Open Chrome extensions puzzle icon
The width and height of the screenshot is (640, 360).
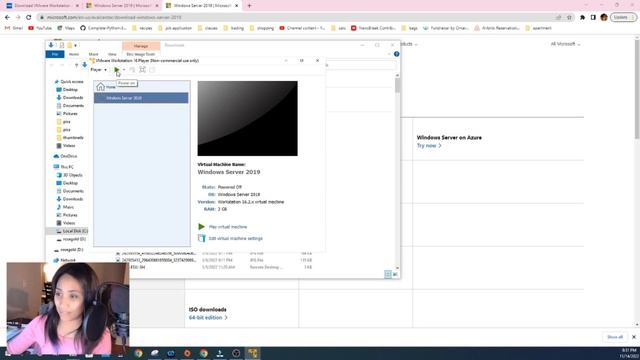(x=582, y=18)
